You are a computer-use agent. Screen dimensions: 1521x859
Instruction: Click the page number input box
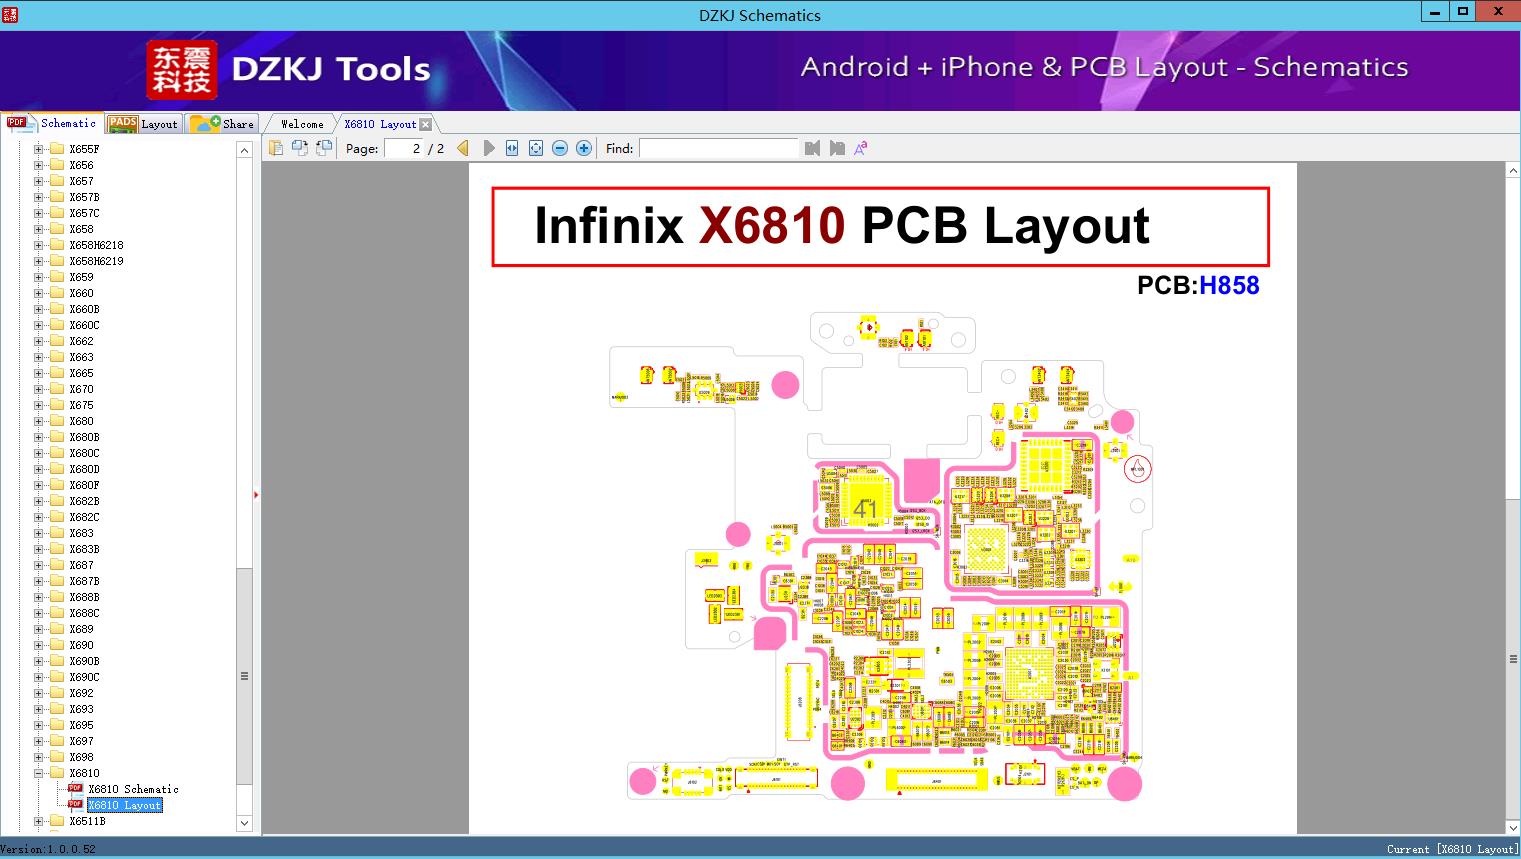[x=406, y=148]
